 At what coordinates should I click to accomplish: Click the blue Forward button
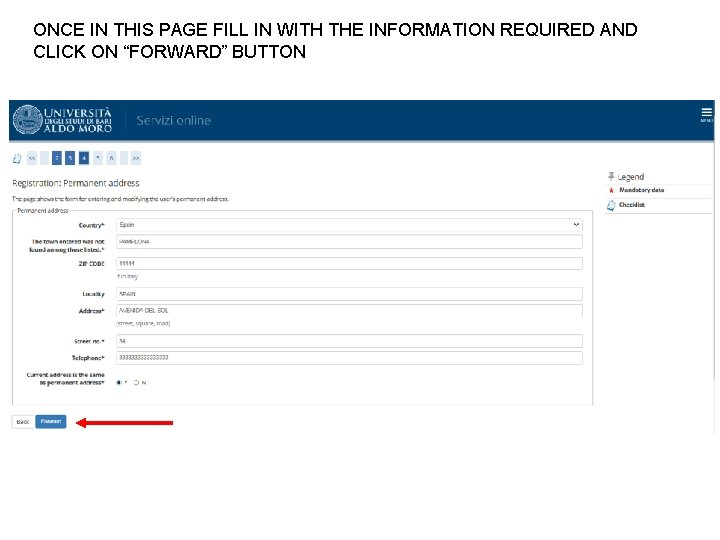[x=51, y=422]
